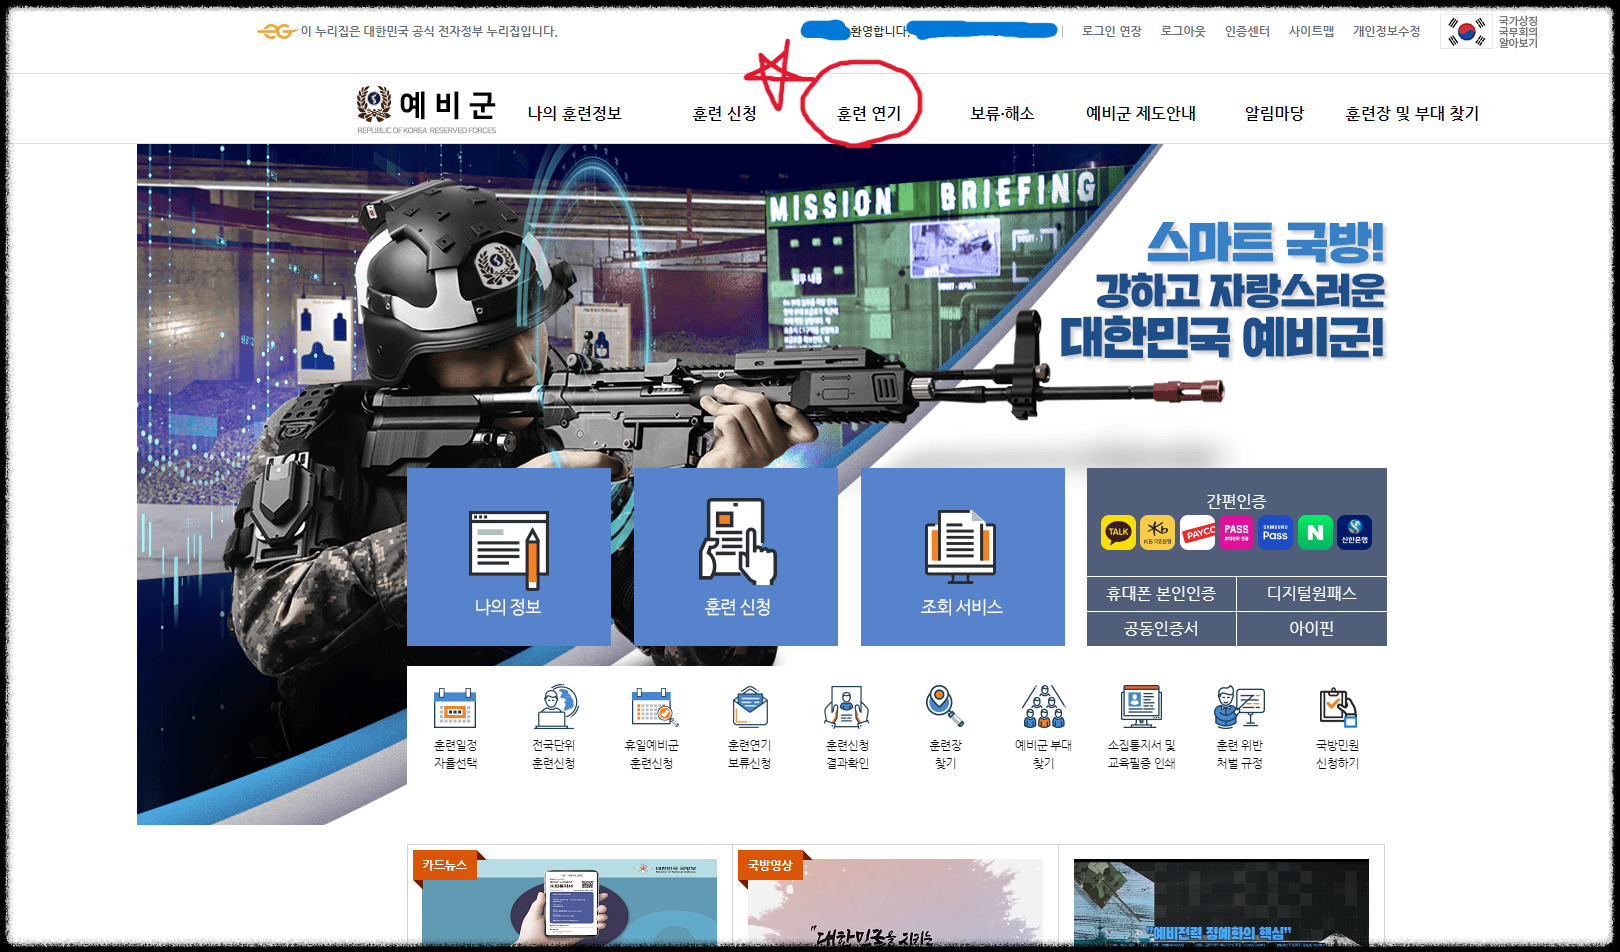Open 예비군 부대 찾기 icon

(1042, 725)
